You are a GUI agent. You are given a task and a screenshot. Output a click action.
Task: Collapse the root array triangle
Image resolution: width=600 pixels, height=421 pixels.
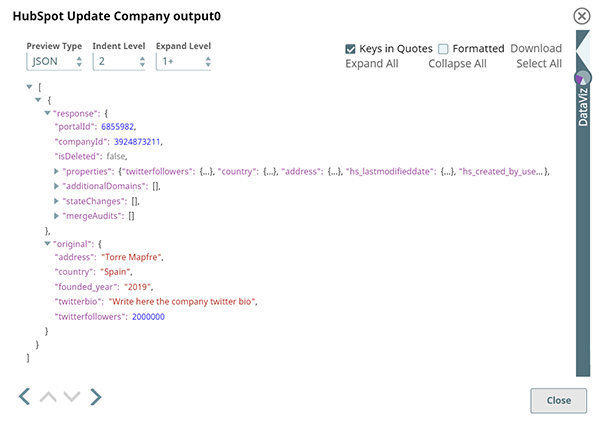[29, 87]
